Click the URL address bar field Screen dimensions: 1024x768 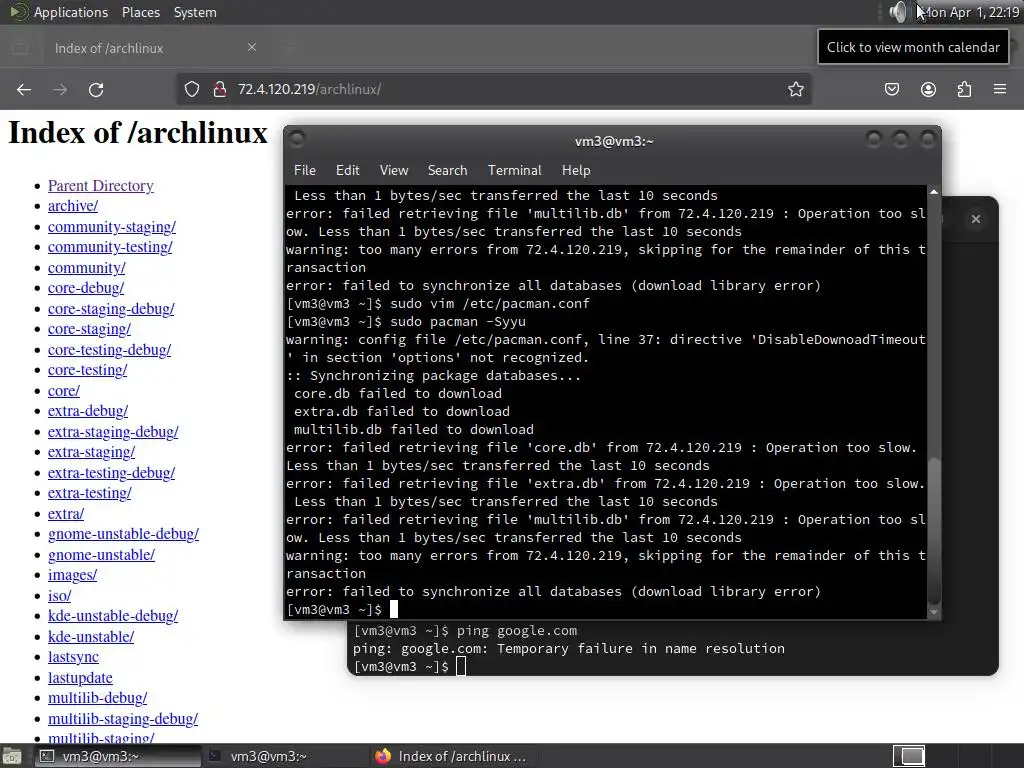click(494, 89)
